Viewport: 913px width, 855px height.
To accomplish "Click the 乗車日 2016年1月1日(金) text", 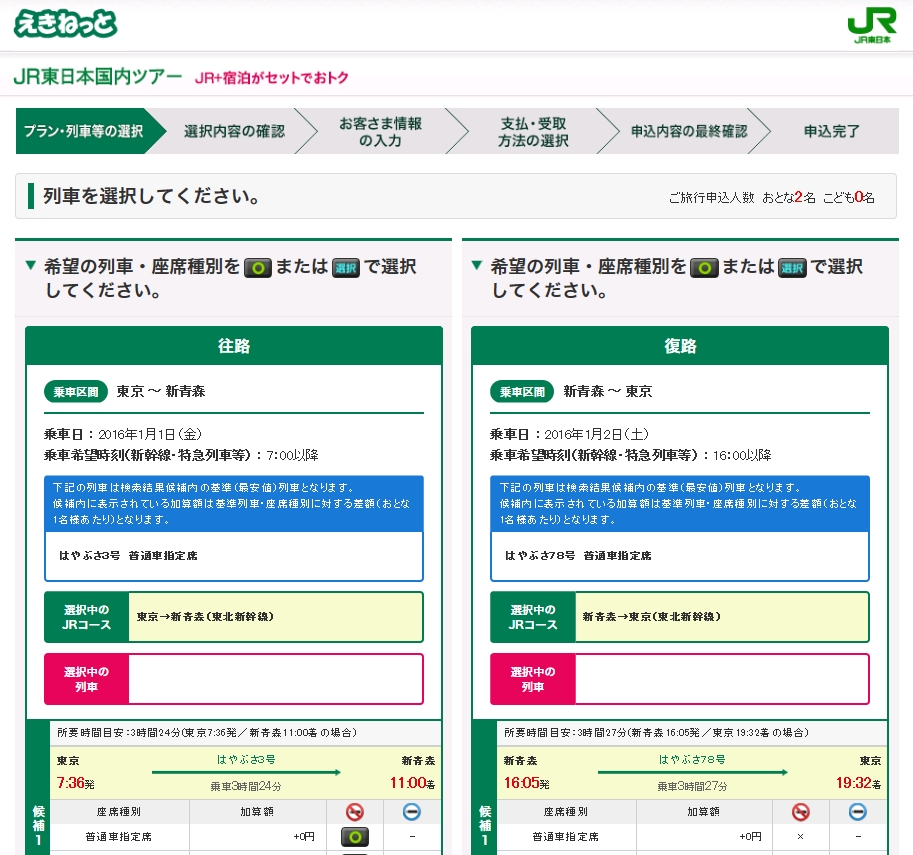I will 123,434.
